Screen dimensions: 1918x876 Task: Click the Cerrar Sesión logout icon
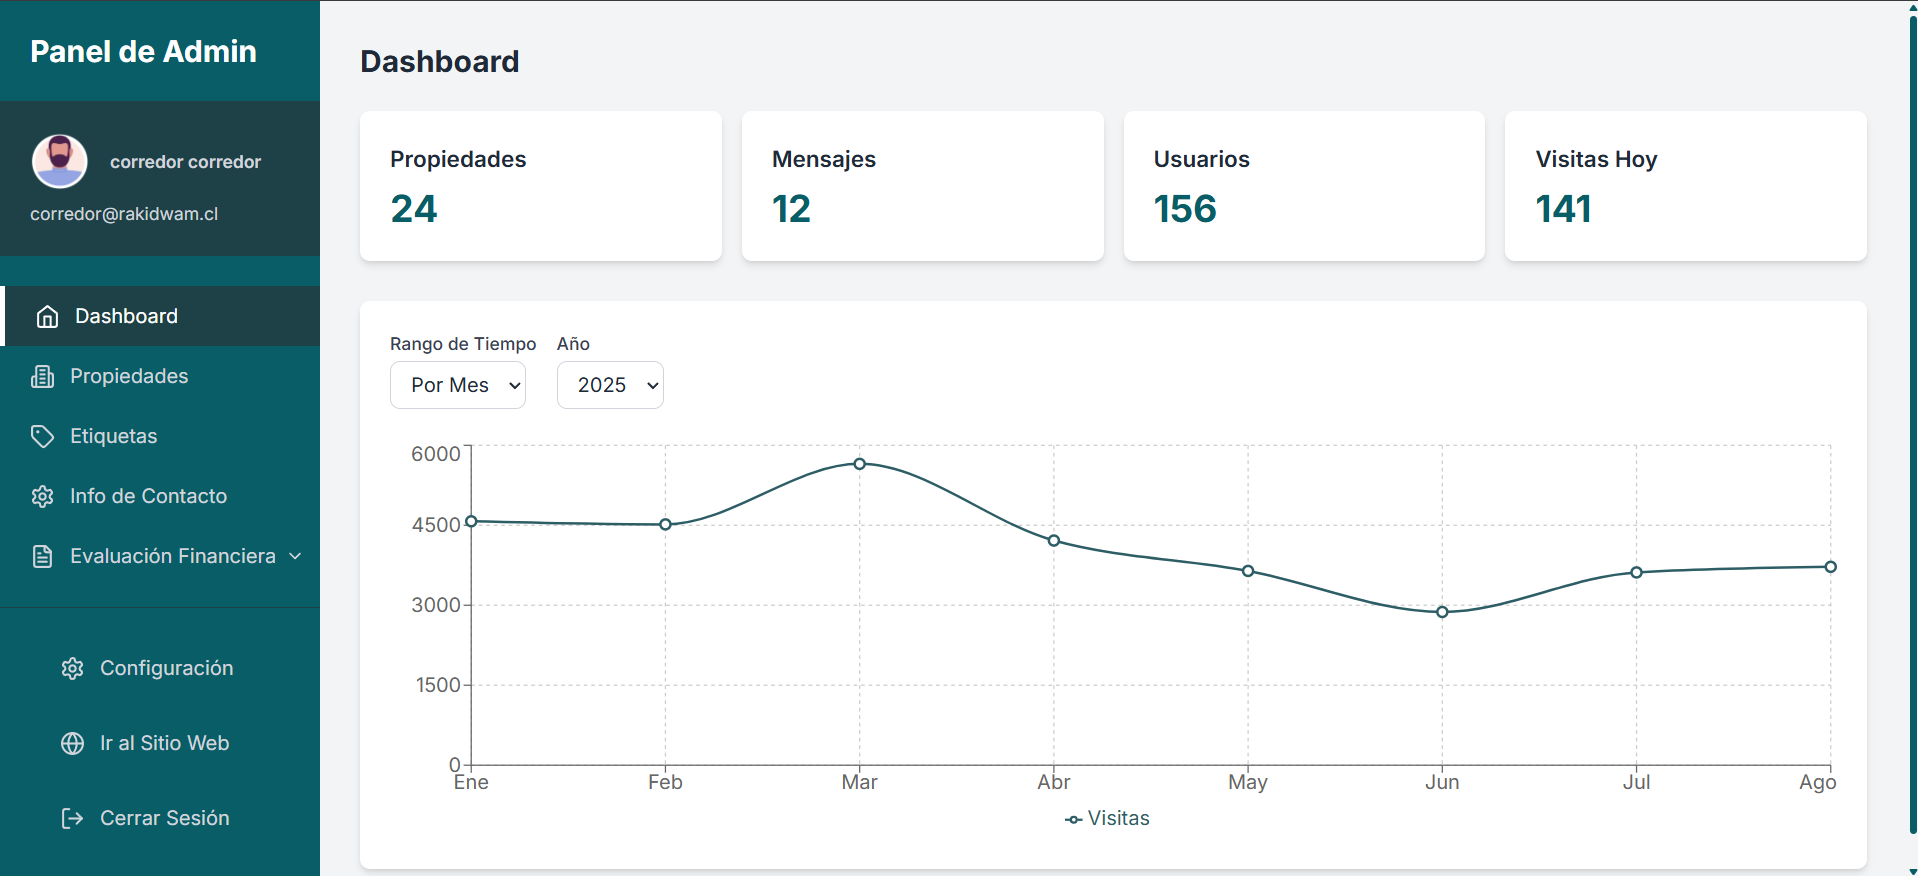(x=72, y=819)
